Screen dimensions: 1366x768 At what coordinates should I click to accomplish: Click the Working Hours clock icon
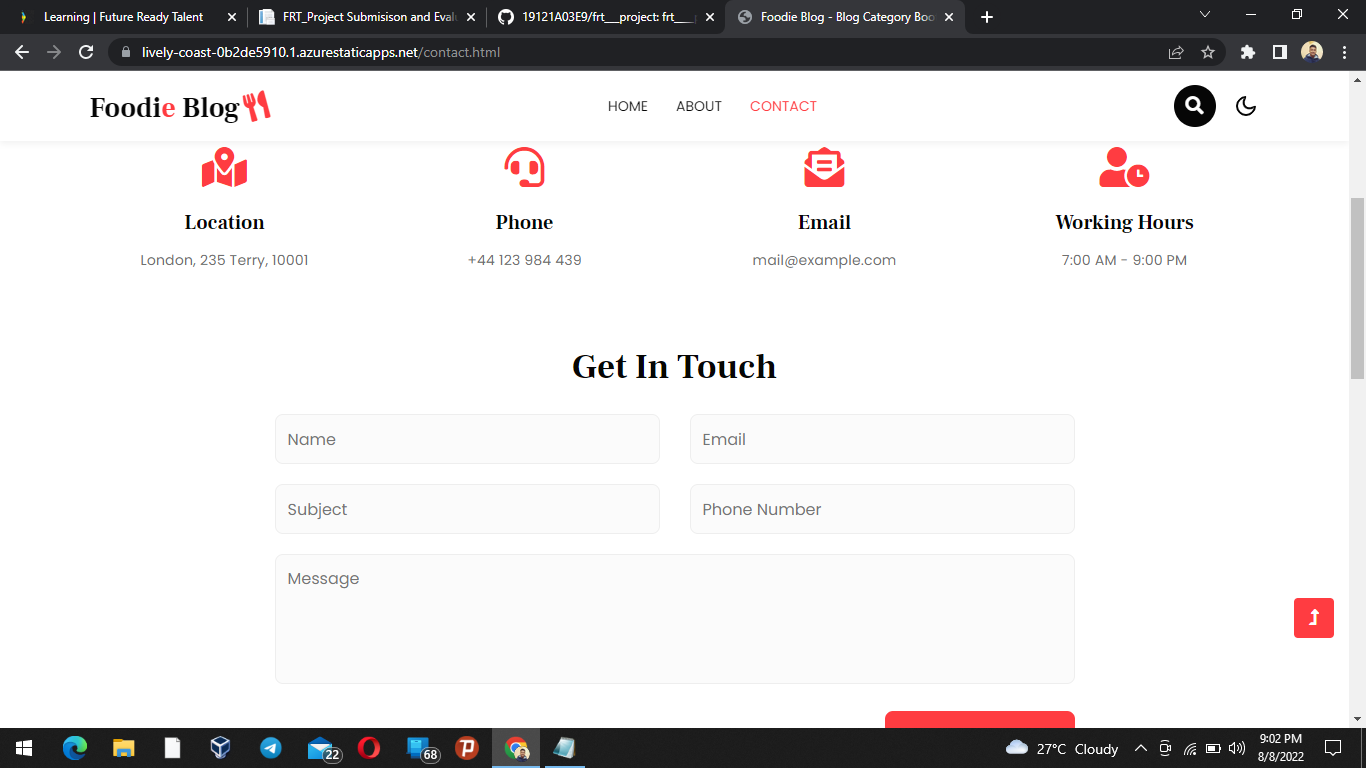click(1124, 168)
